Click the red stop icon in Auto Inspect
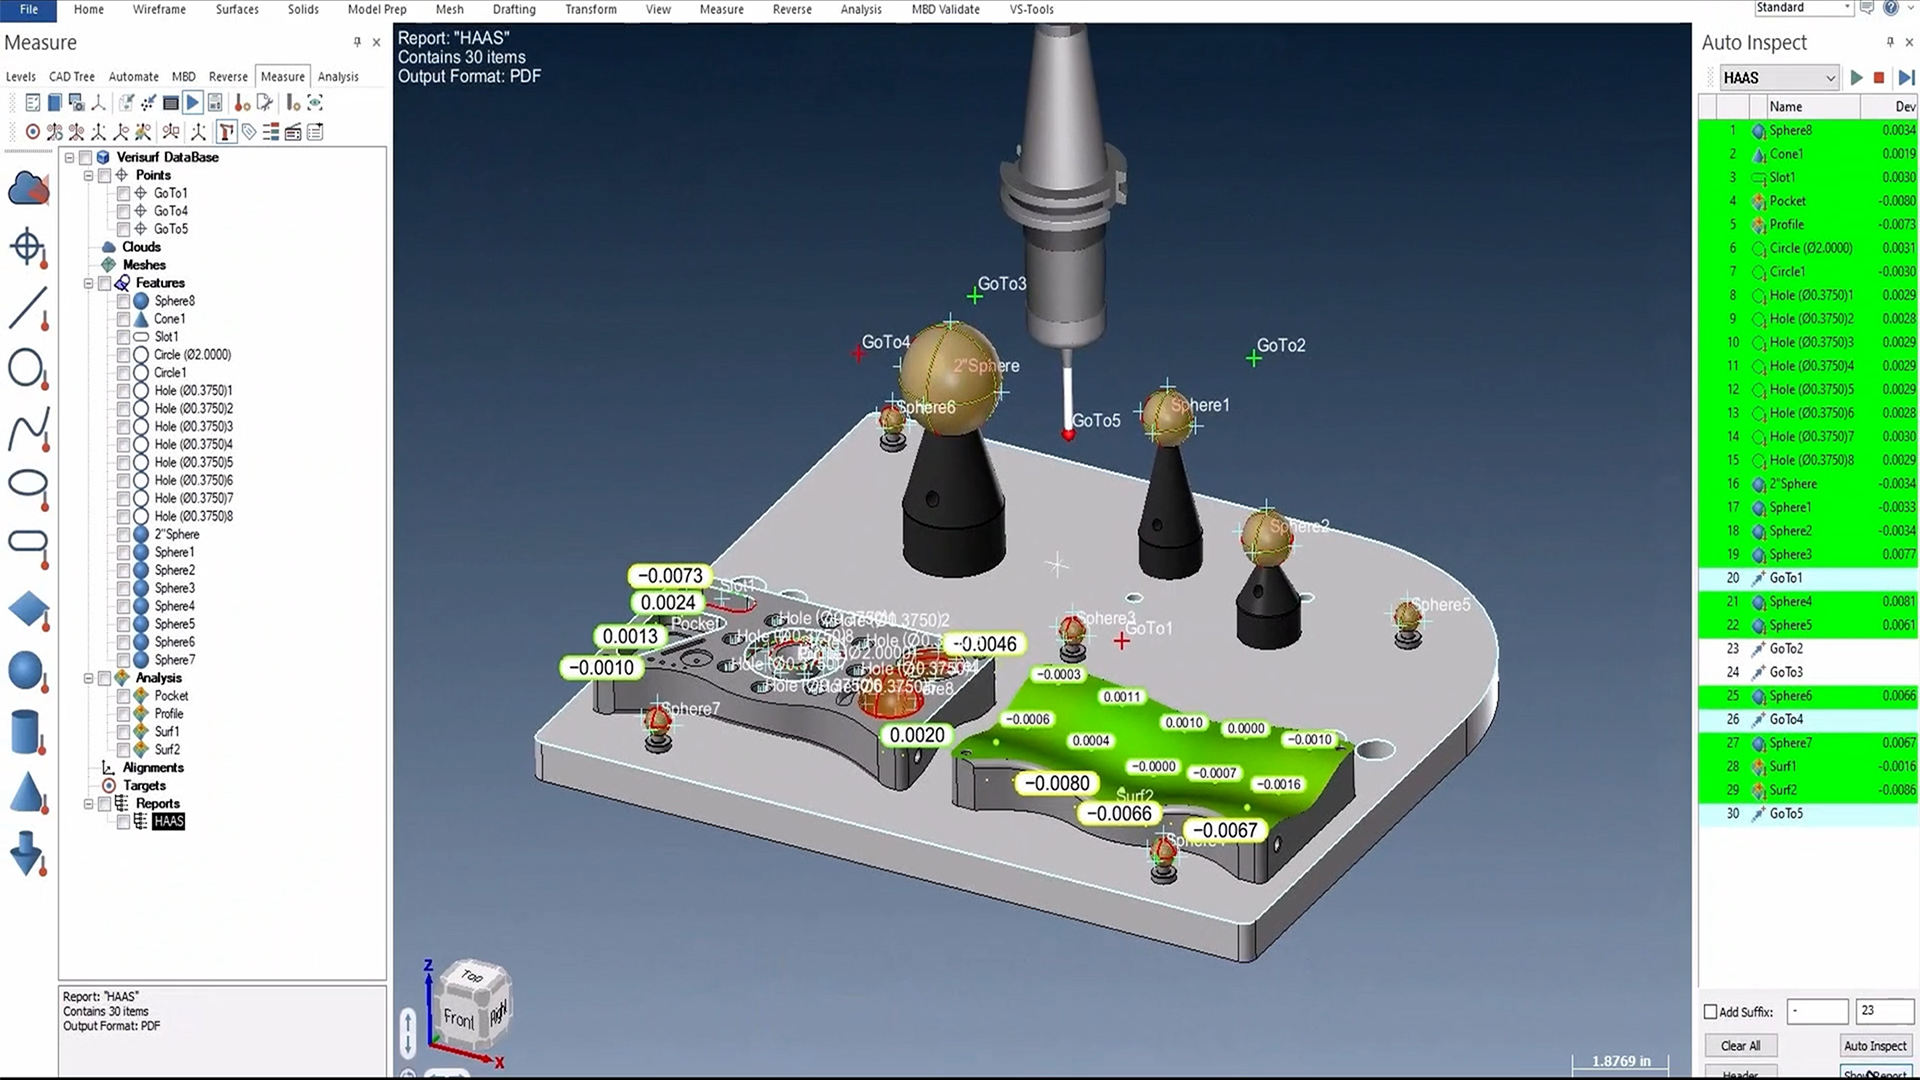The height and width of the screenshot is (1080, 1920). (1880, 77)
